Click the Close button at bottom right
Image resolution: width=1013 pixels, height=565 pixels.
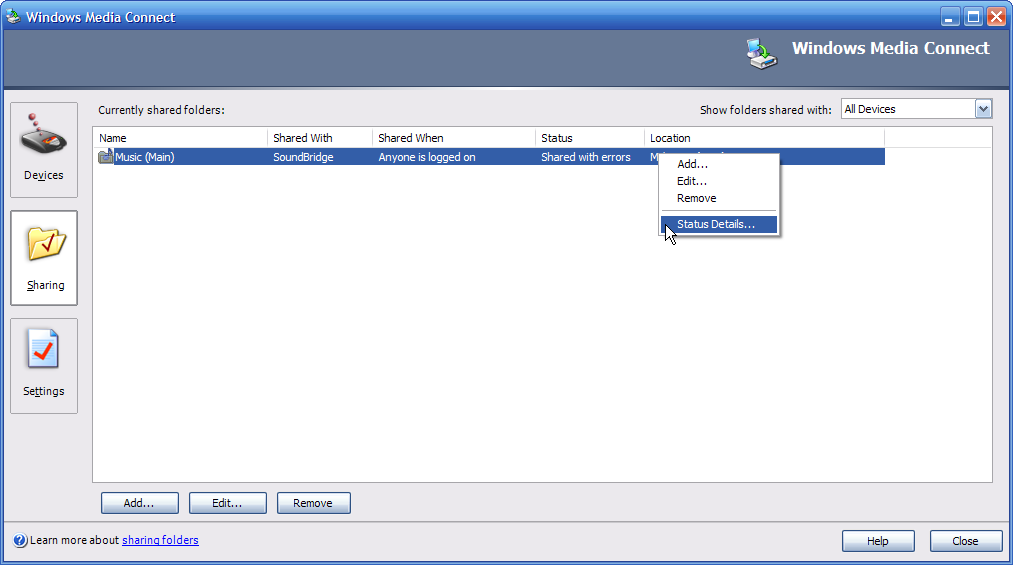[x=966, y=541]
